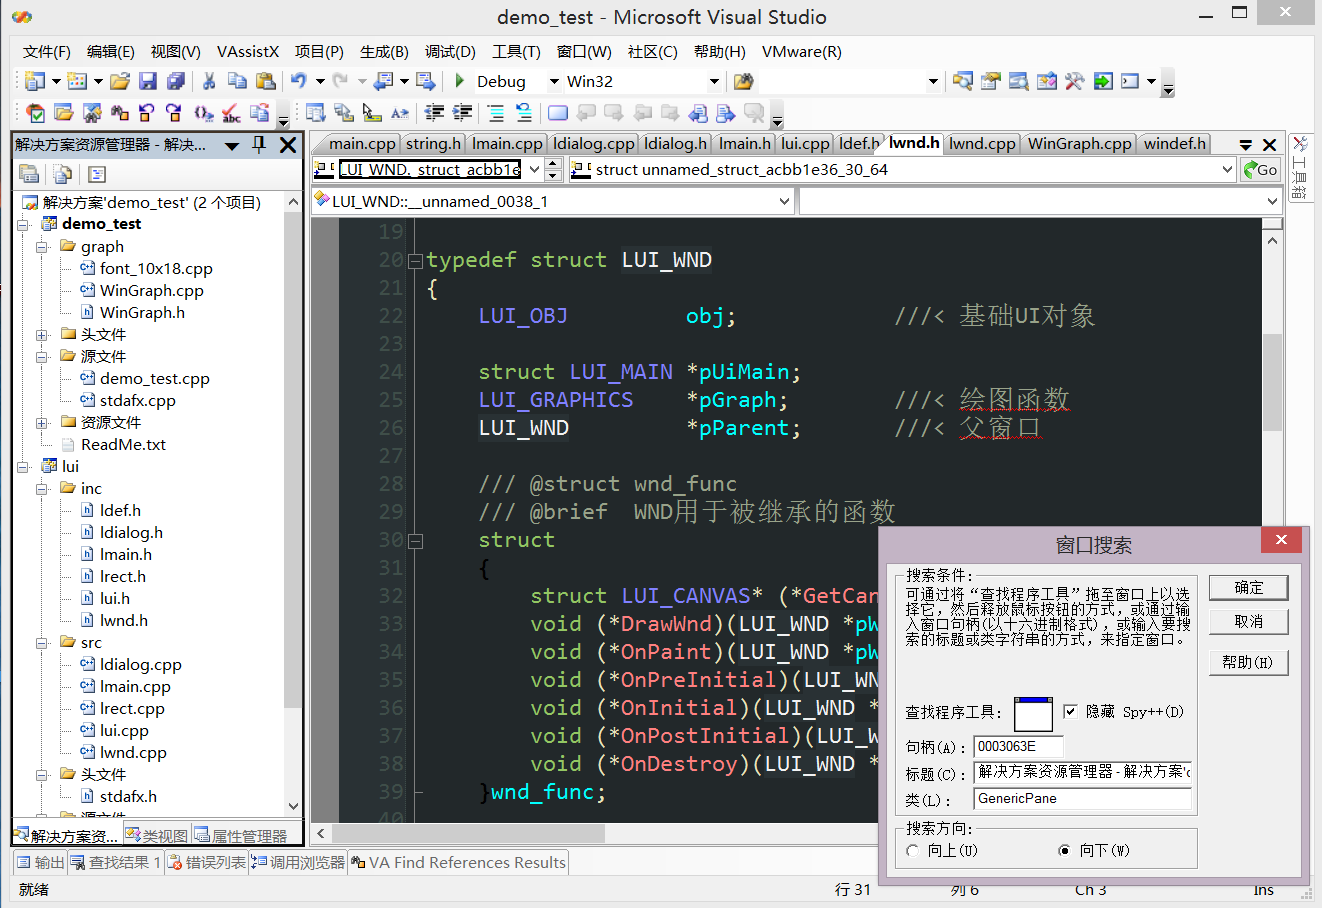This screenshot has height=908, width=1322.
Task: Open ldialog.cpp in solution tree
Action: pyautogui.click(x=140, y=664)
